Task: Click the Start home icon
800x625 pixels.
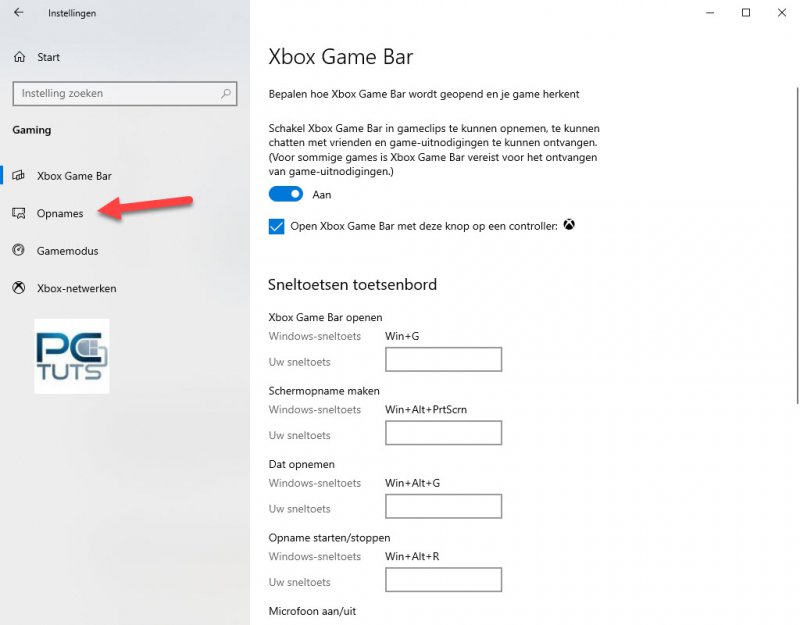Action: point(19,57)
